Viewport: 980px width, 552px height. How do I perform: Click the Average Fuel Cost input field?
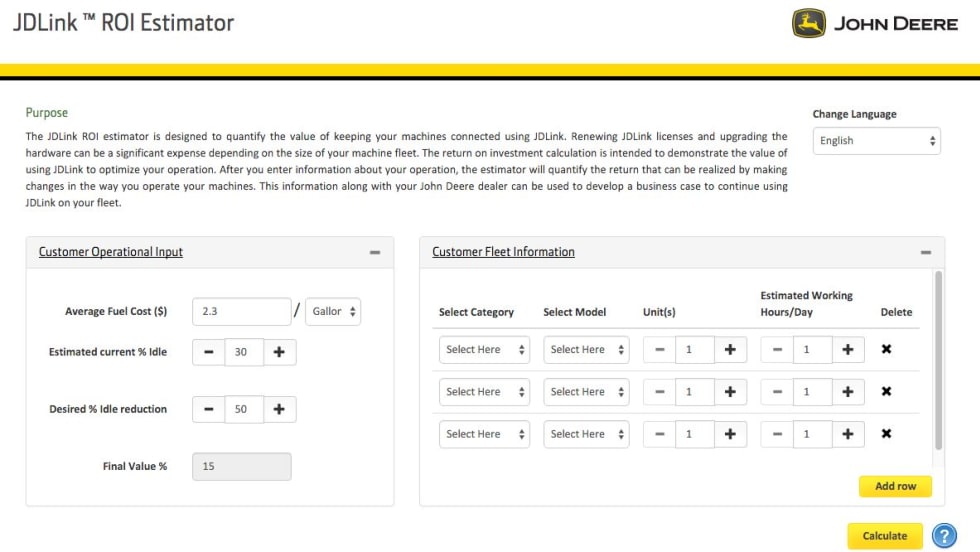(x=241, y=311)
